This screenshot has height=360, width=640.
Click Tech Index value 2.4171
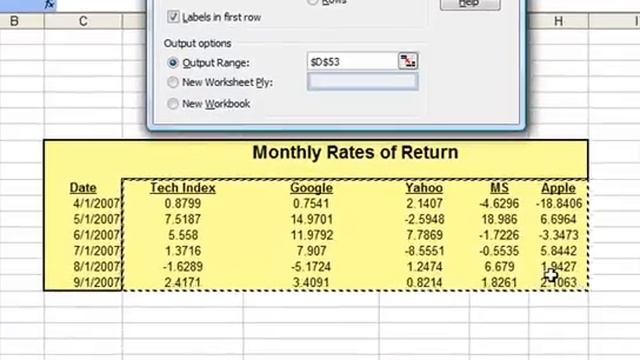click(x=183, y=282)
